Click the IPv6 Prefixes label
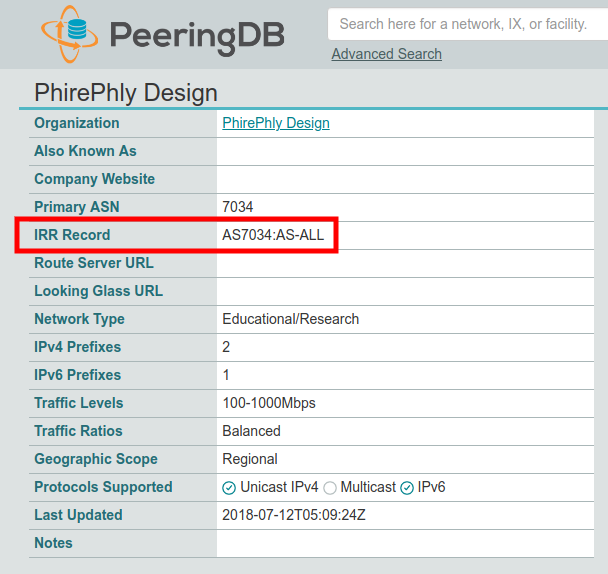The width and height of the screenshot is (608, 574). pyautogui.click(x=78, y=375)
